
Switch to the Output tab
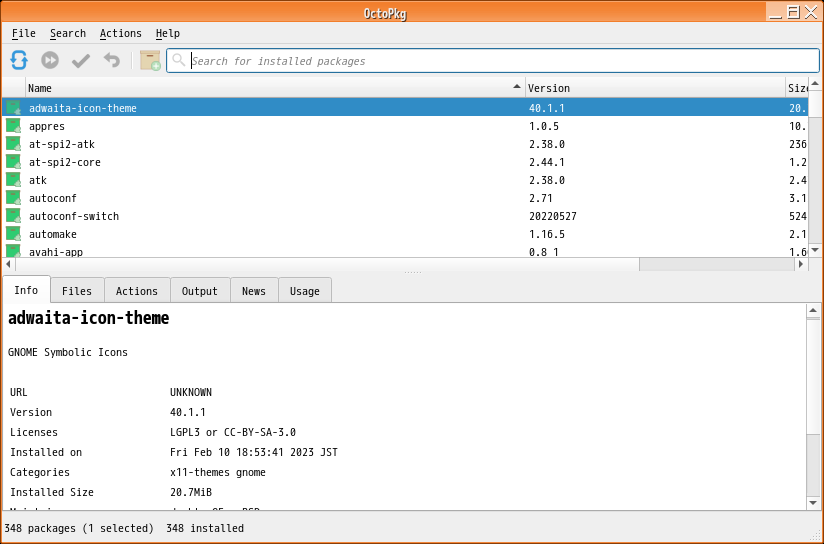pyautogui.click(x=200, y=291)
